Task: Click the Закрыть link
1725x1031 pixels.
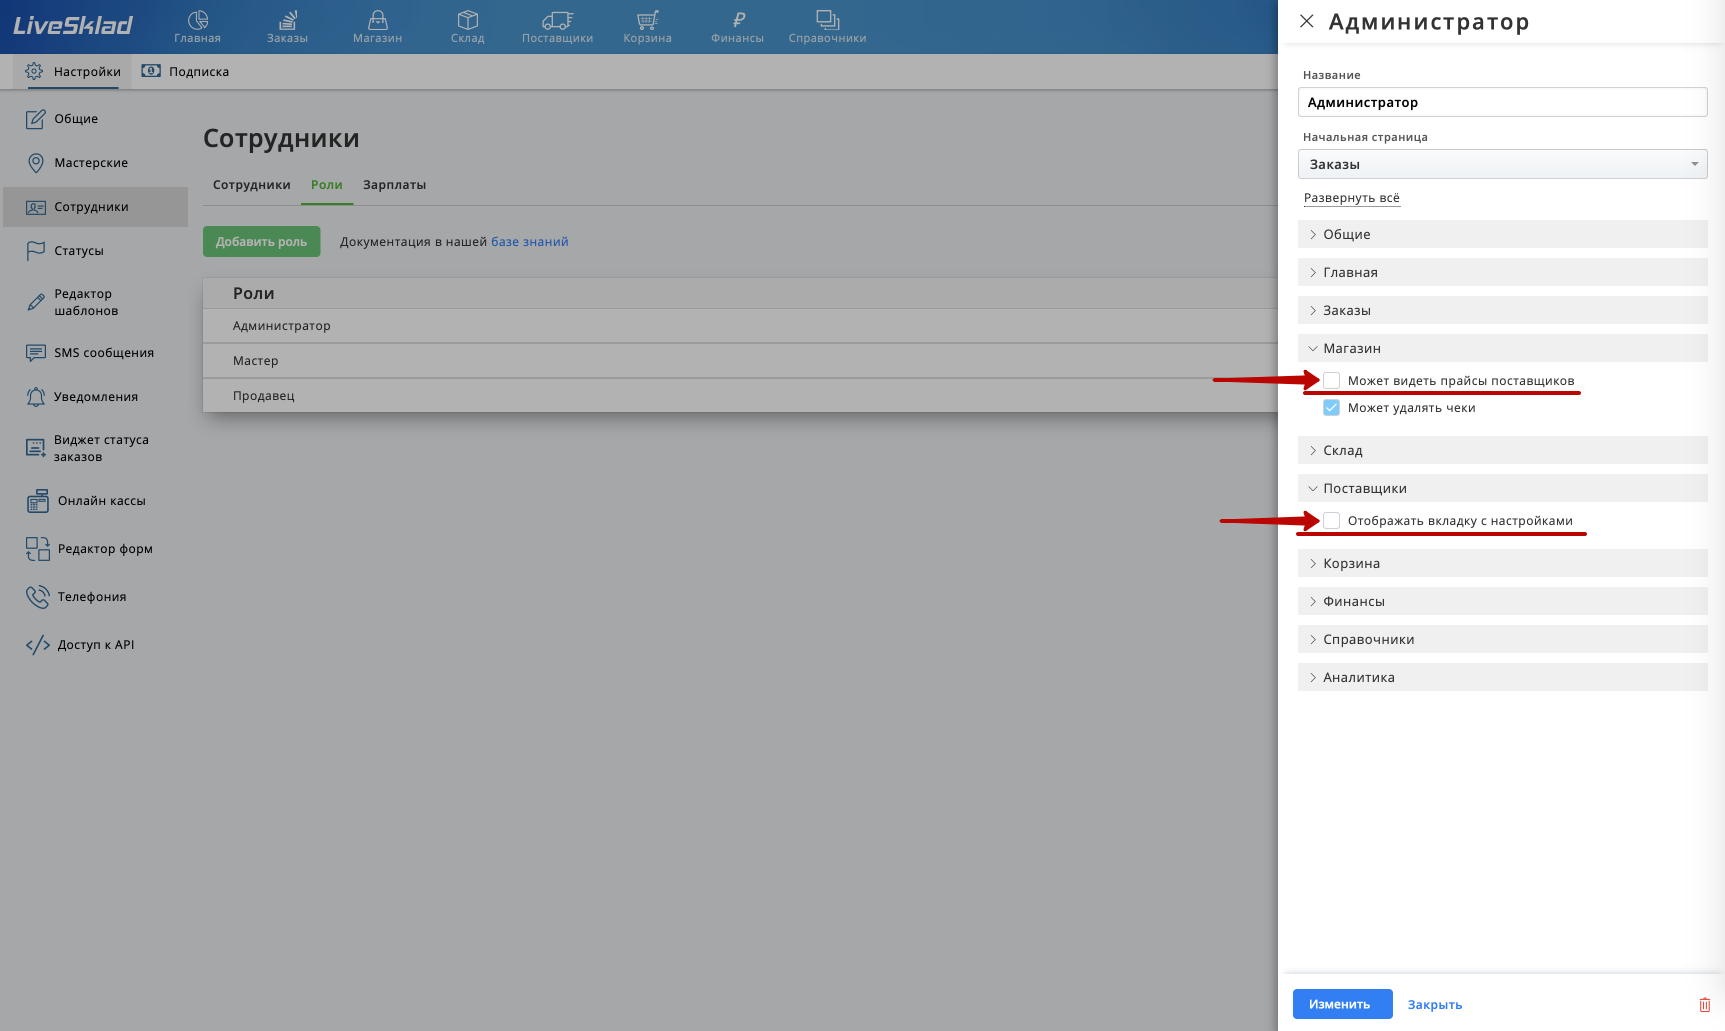Action: coord(1435,1005)
